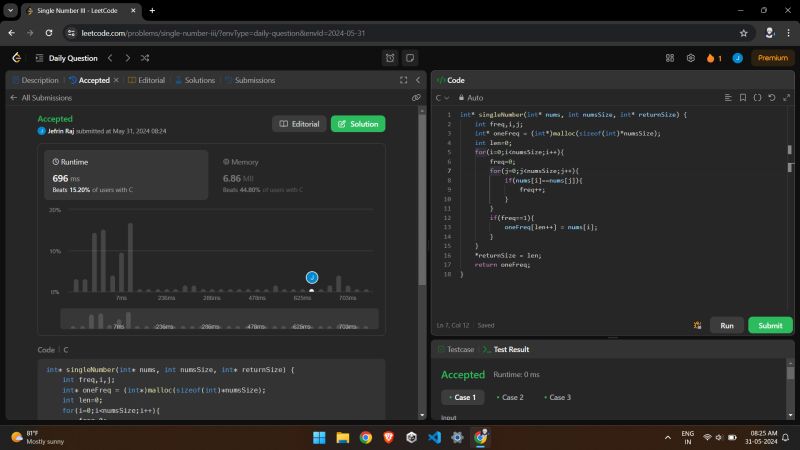Collapse the description panel chevron
Screen dimensions: 800x450
[418, 80]
